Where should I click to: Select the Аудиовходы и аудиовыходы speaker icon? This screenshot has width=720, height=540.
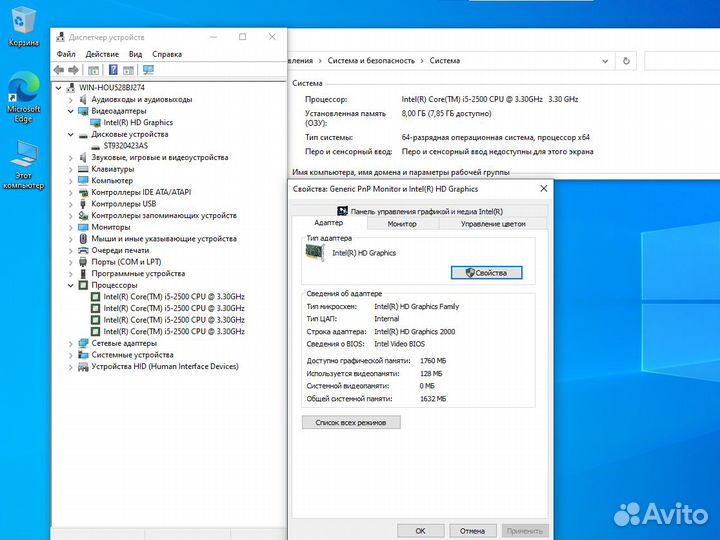pyautogui.click(x=83, y=99)
